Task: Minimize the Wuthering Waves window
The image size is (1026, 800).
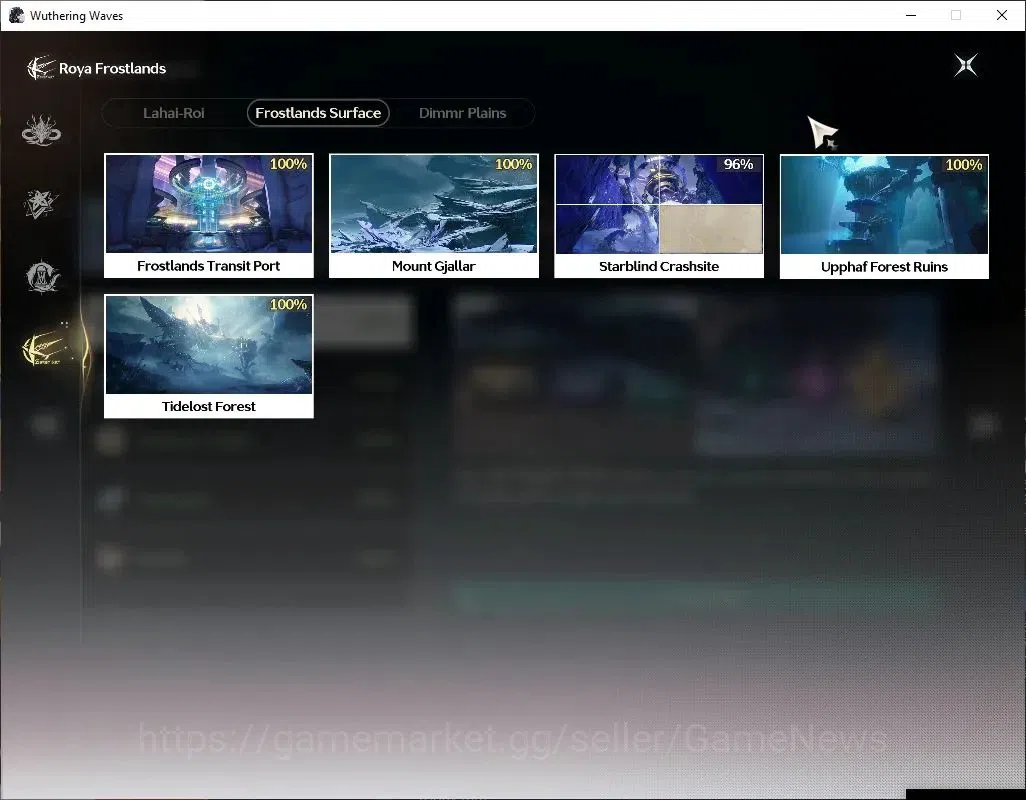Action: (x=911, y=15)
